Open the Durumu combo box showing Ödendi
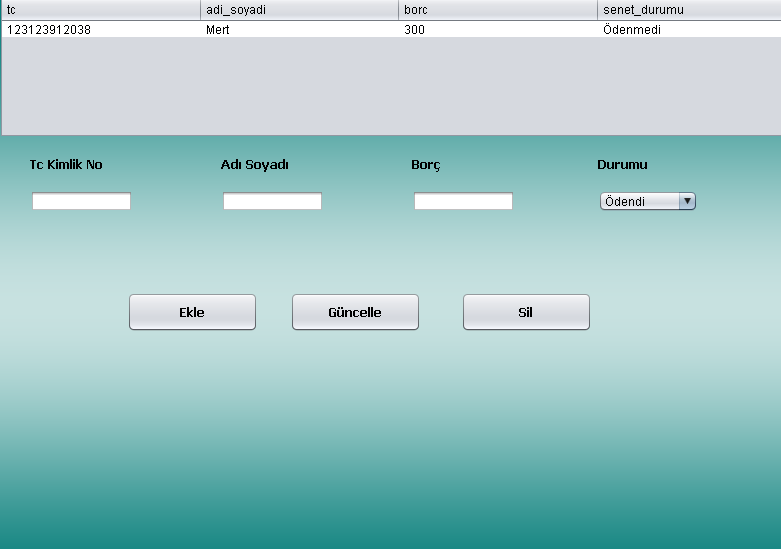 pyautogui.click(x=639, y=201)
